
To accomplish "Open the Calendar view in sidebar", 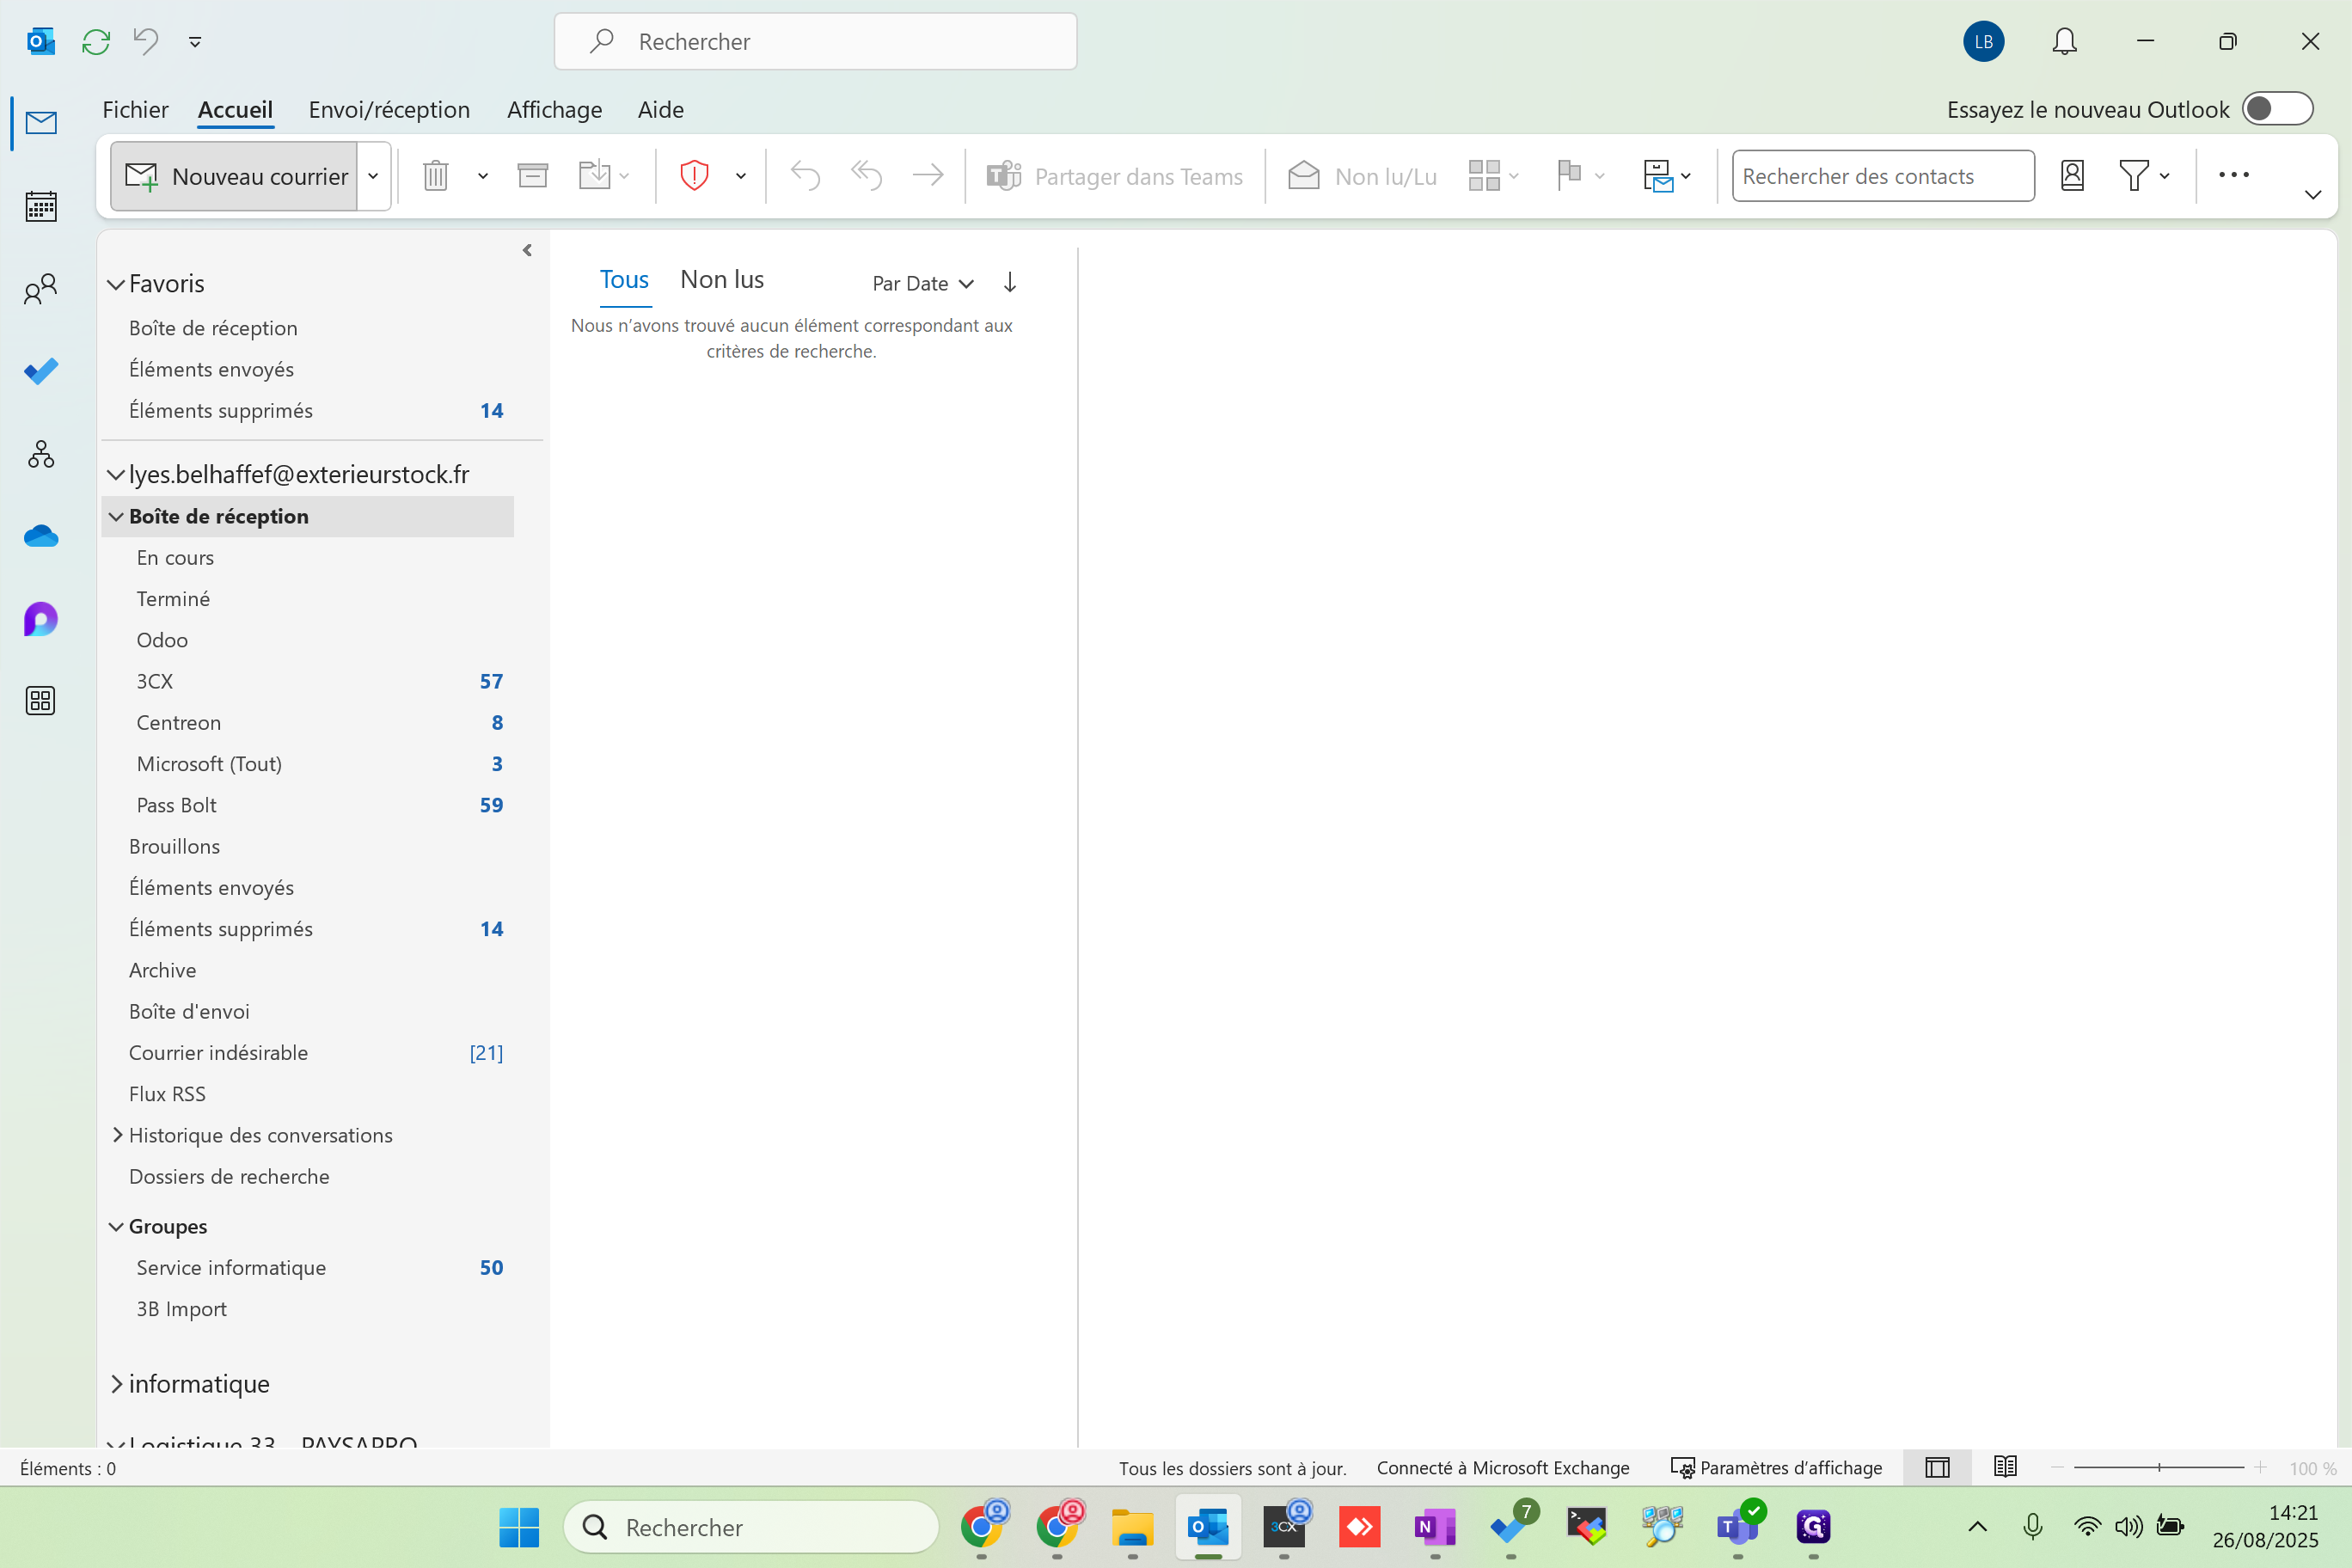I will tap(41, 206).
